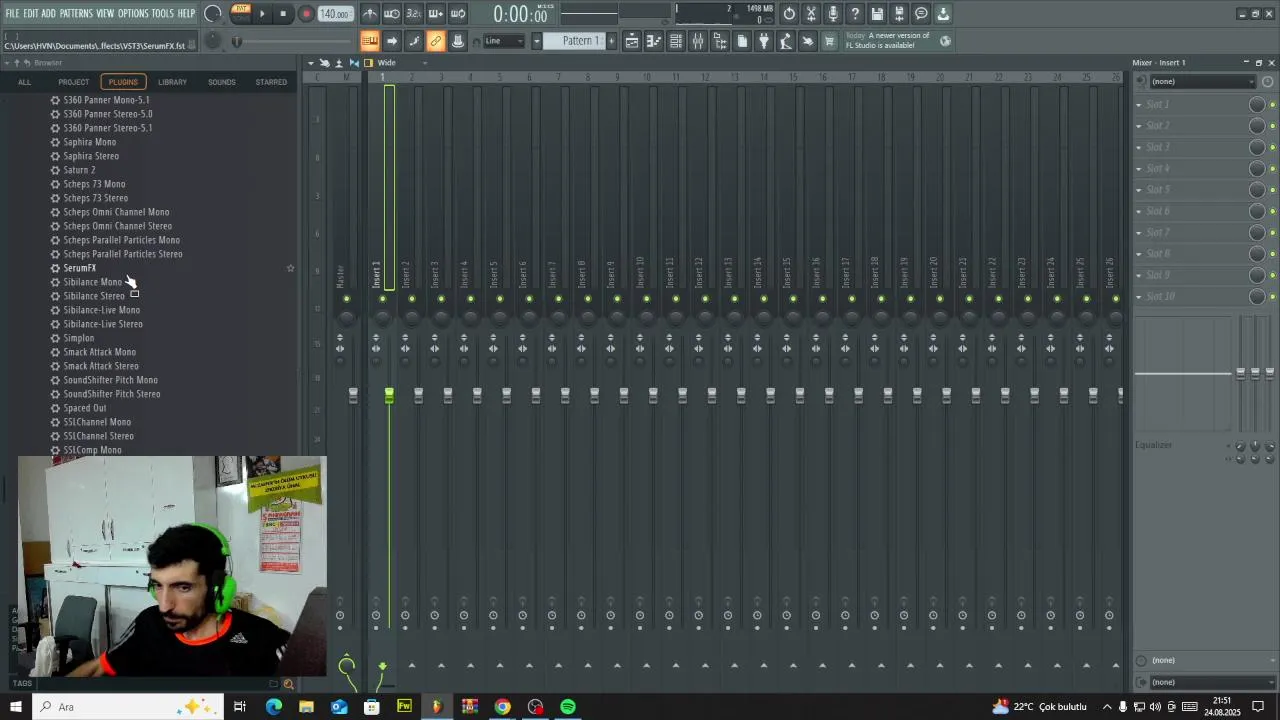Open the chat balloon icon
This screenshot has width=1280, height=720.
click(921, 14)
